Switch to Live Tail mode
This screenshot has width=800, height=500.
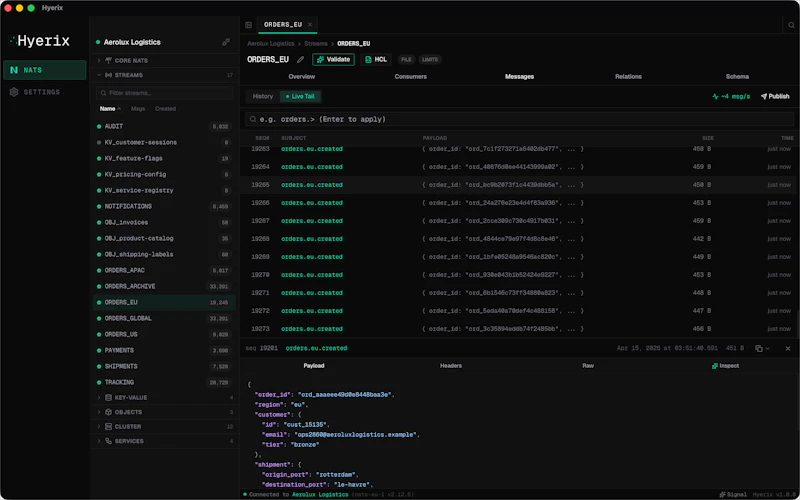click(300, 96)
